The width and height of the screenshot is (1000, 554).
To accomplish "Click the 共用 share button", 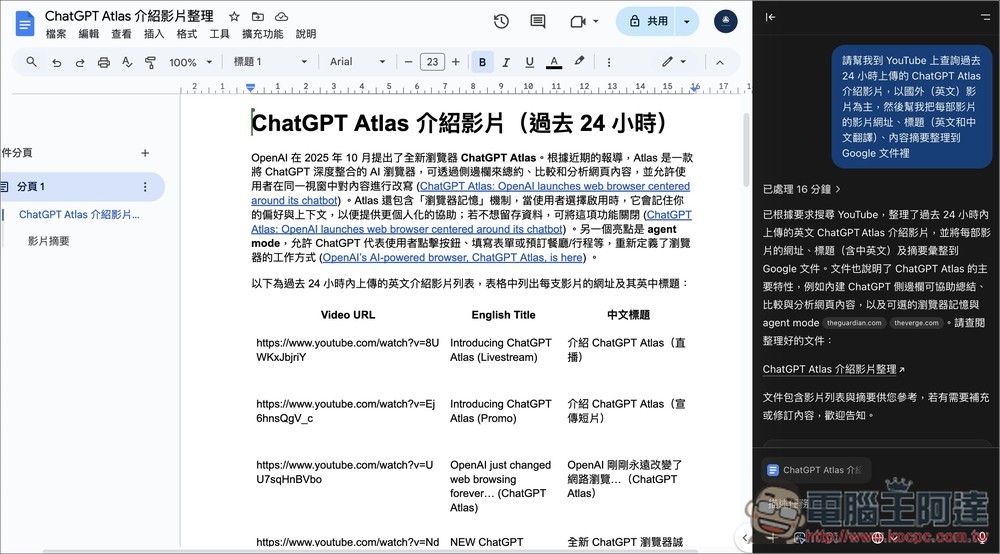I will [x=646, y=21].
